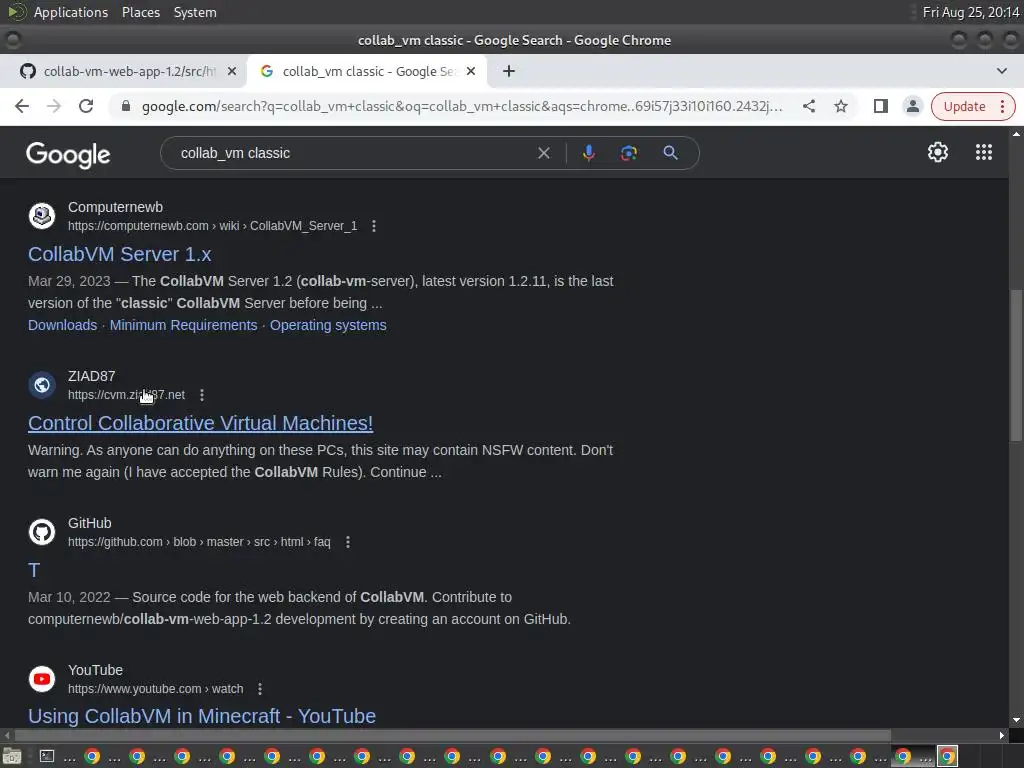Open a new browser tab

click(509, 71)
